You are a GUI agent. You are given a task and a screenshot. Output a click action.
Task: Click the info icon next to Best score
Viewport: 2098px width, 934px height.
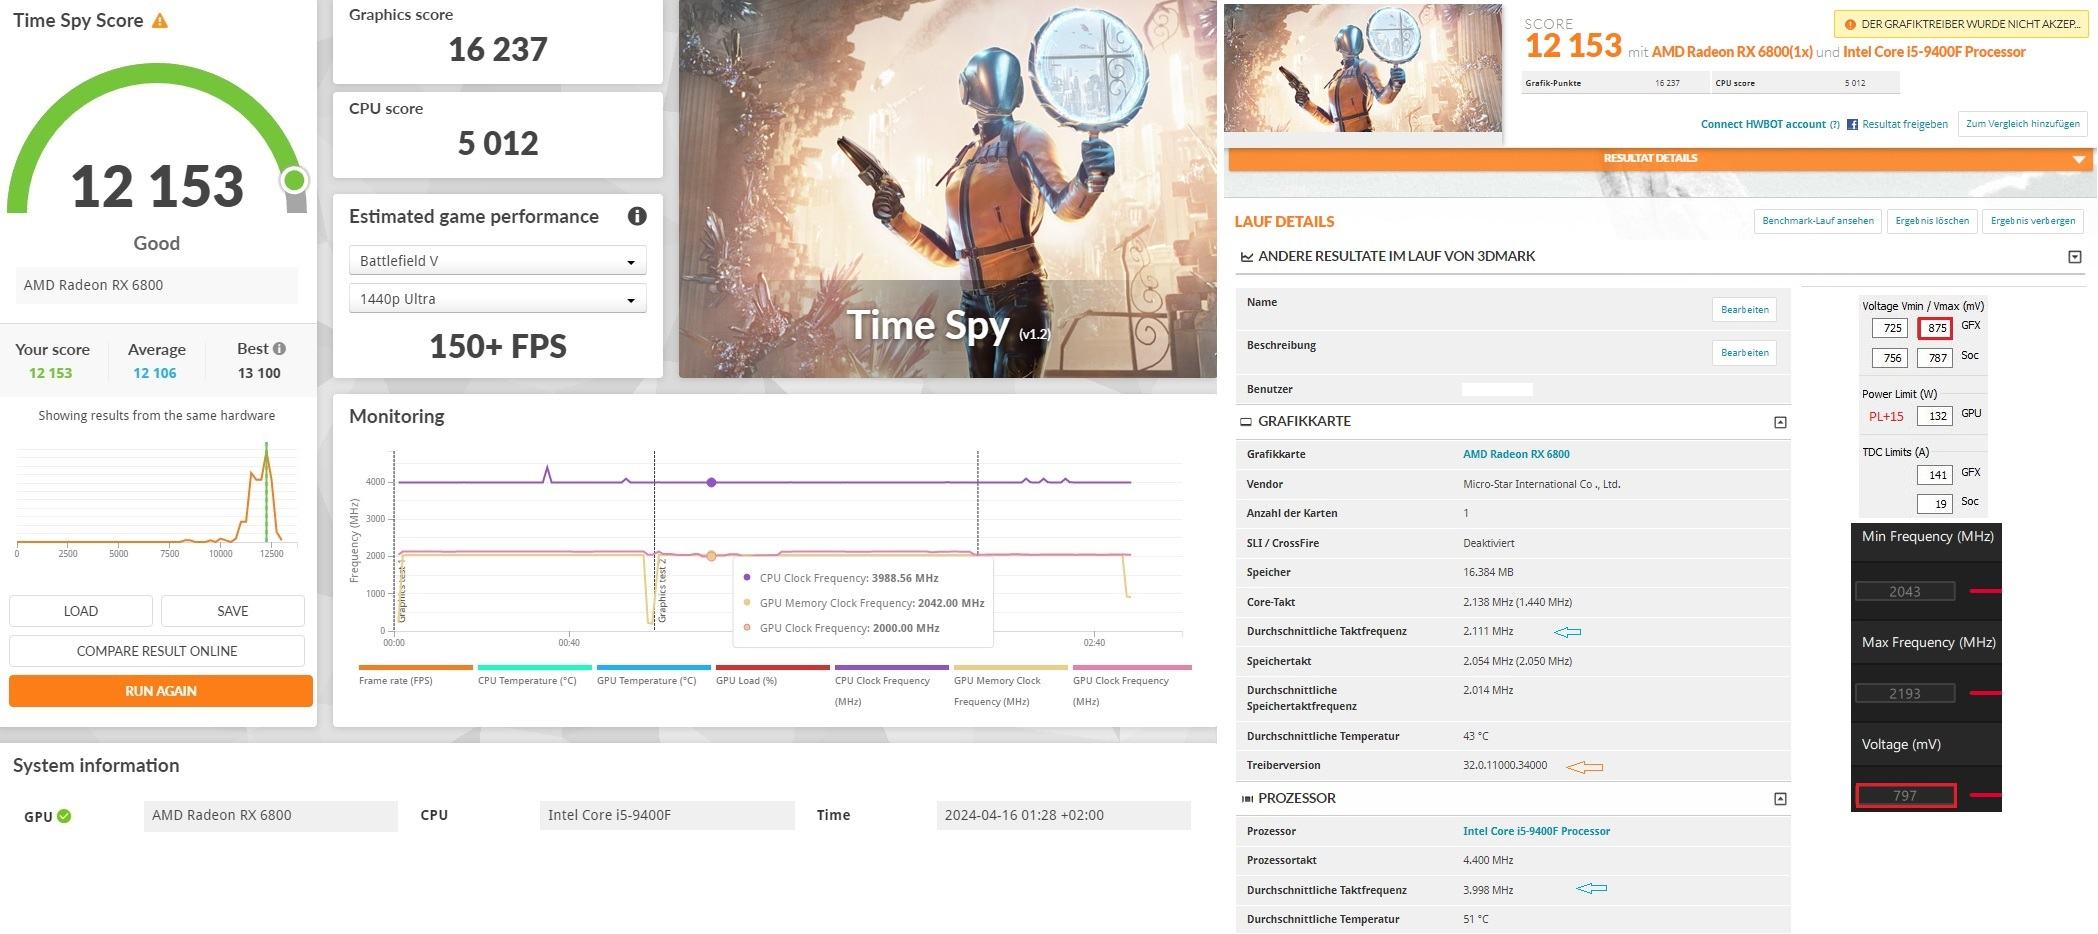(280, 348)
